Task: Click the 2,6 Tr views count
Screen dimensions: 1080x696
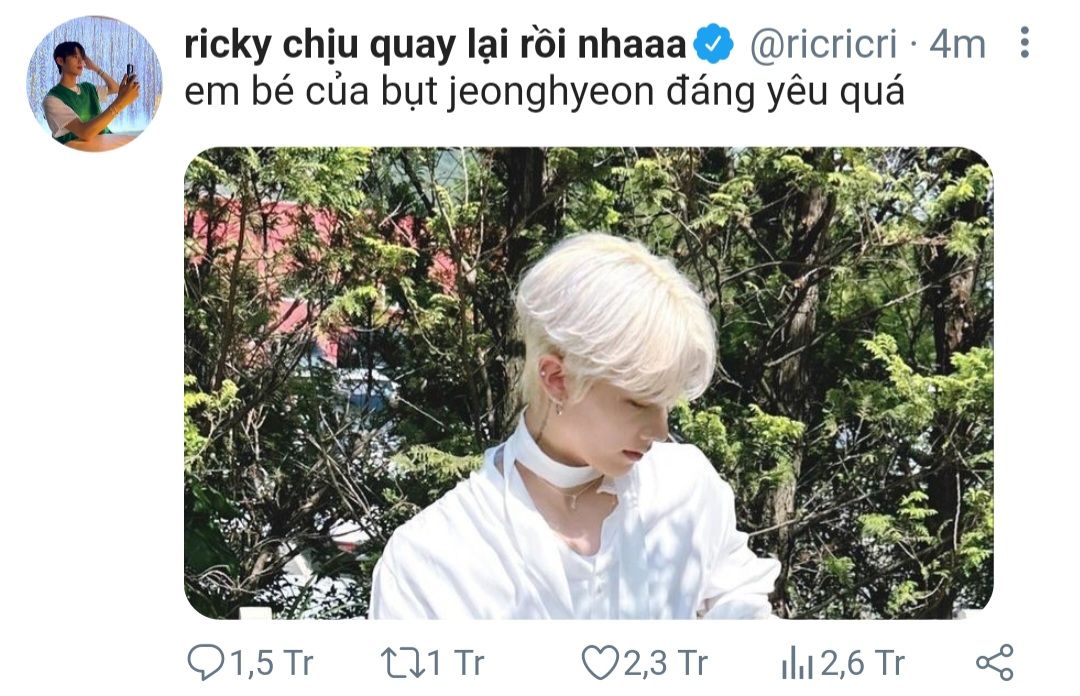Action: point(862,664)
